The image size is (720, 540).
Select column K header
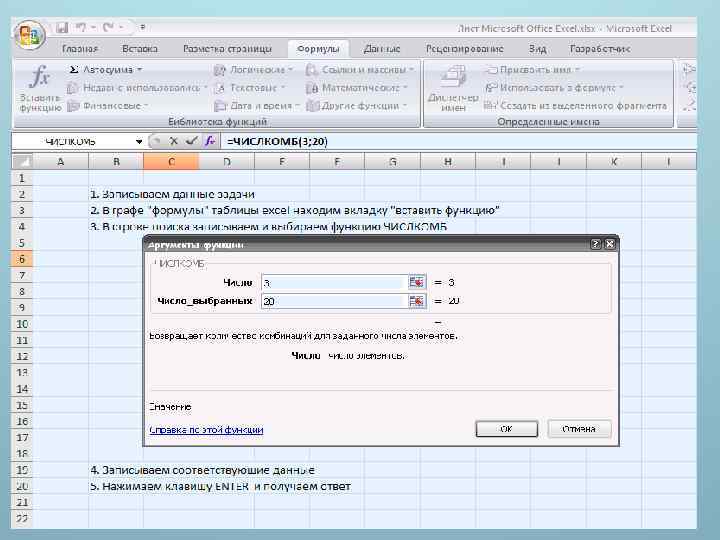(x=614, y=162)
